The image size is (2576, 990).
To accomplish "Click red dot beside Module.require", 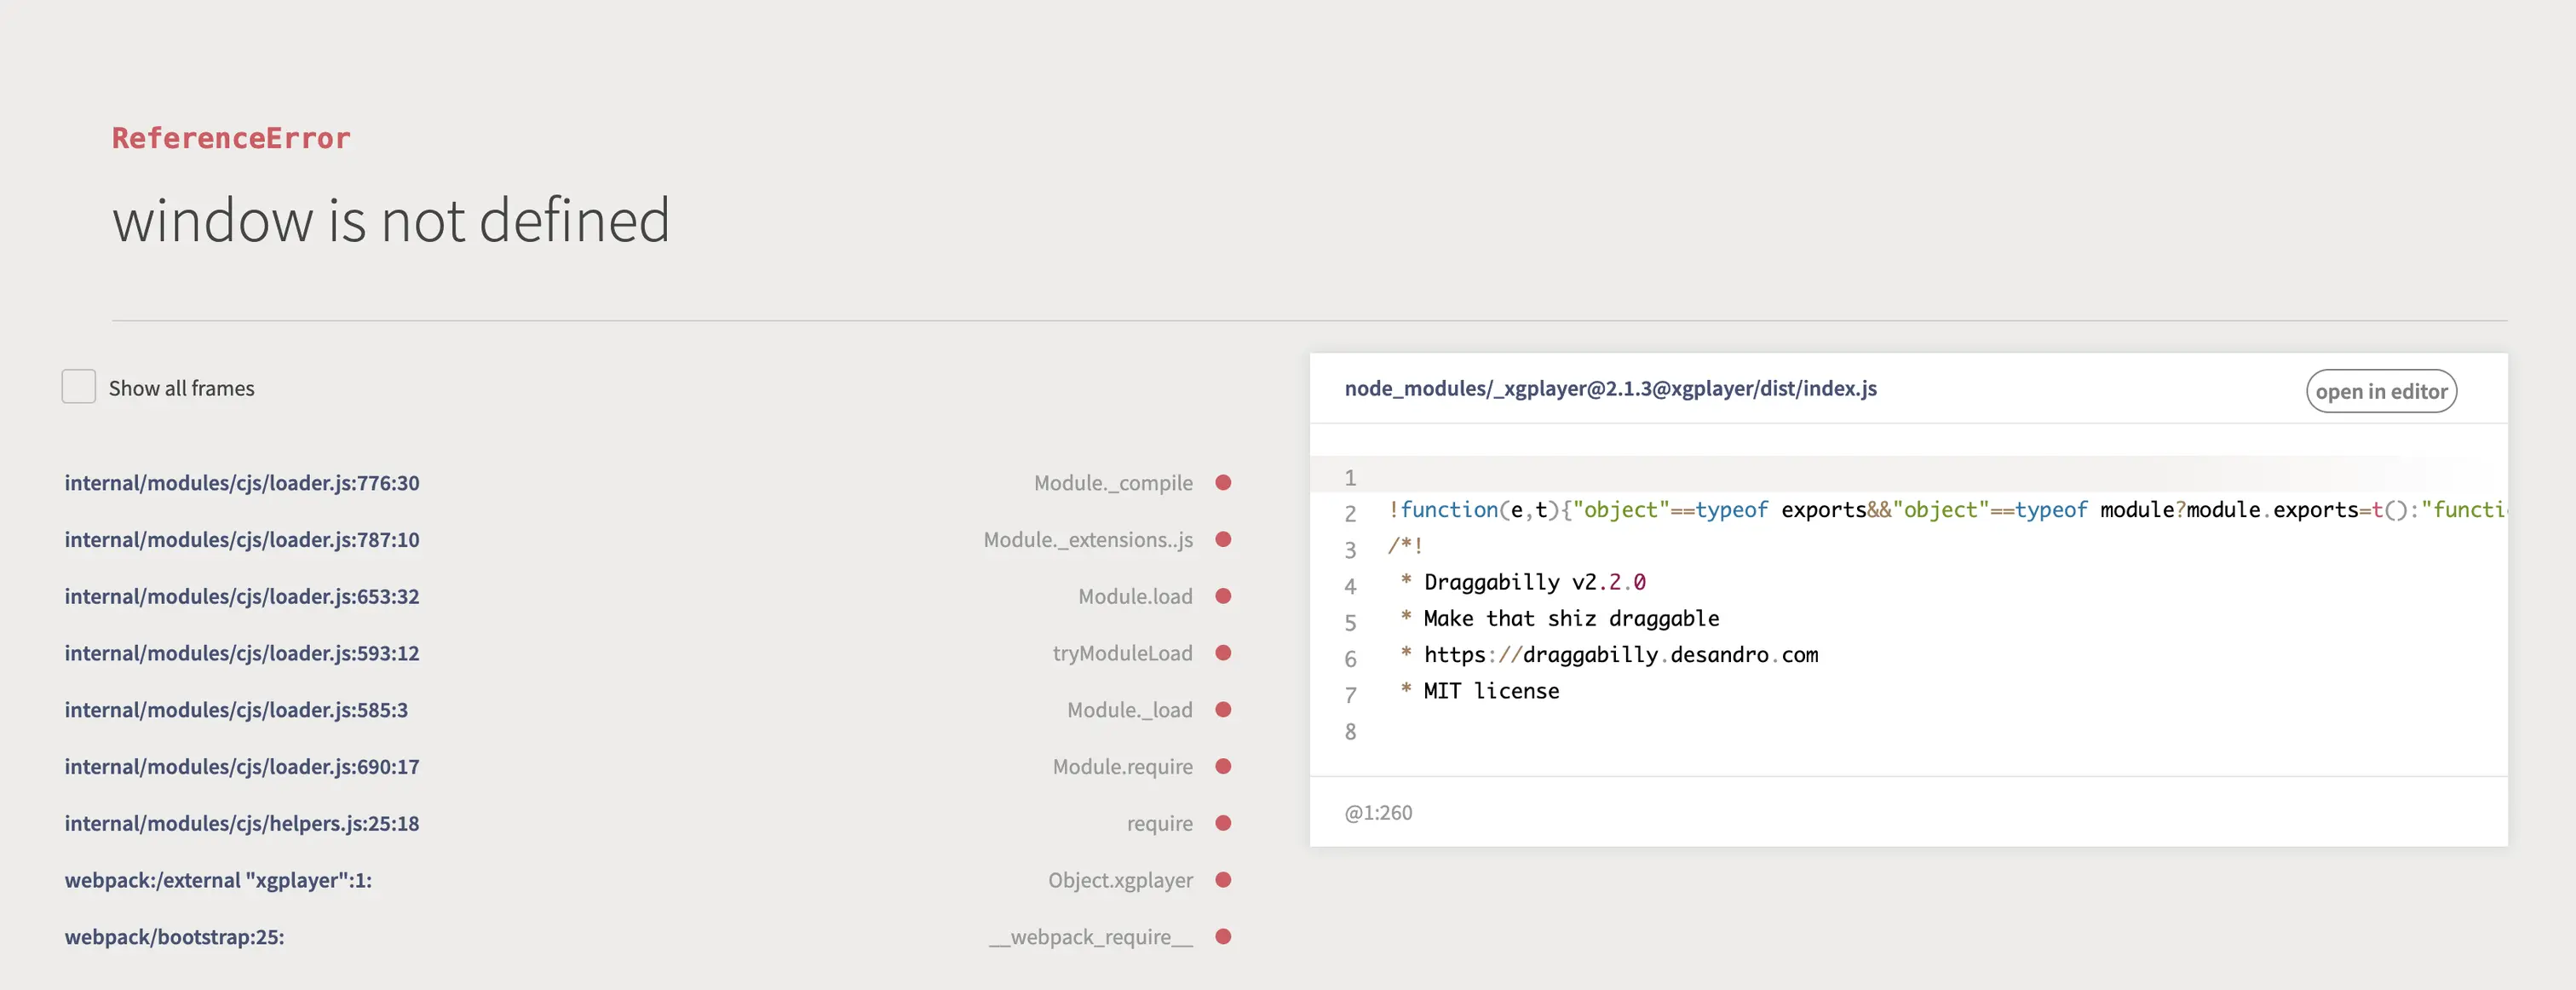I will [x=1223, y=767].
